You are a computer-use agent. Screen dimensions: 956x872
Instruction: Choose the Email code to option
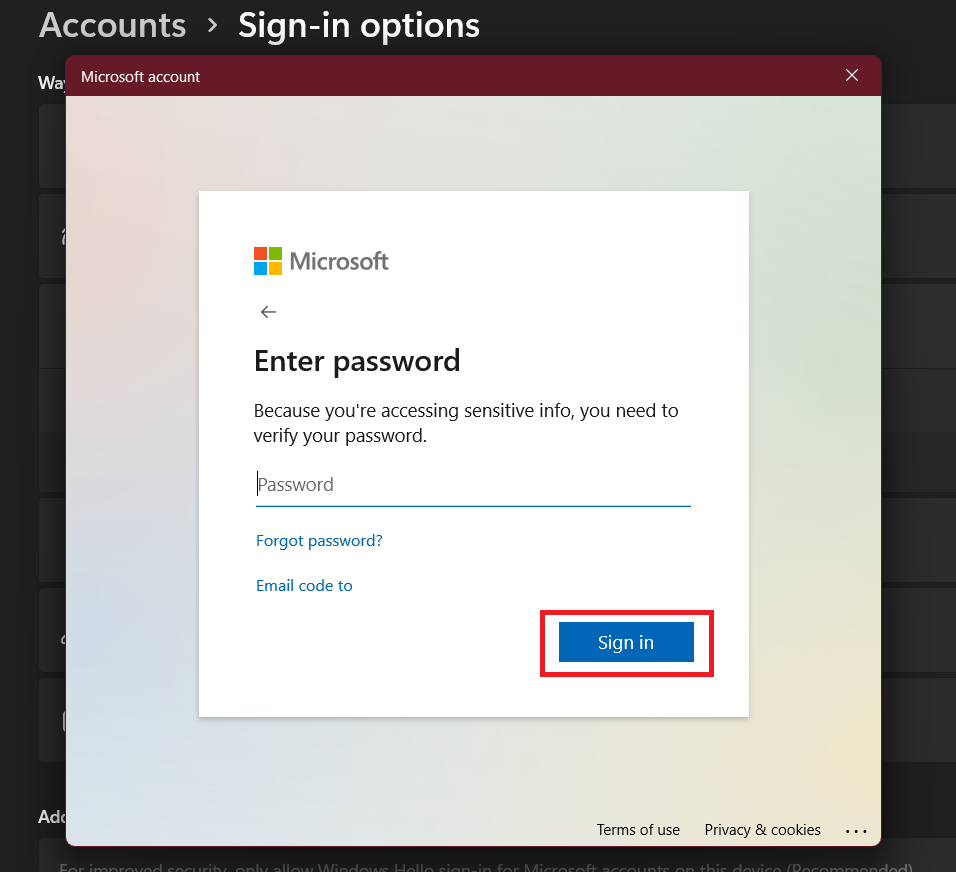click(x=304, y=586)
